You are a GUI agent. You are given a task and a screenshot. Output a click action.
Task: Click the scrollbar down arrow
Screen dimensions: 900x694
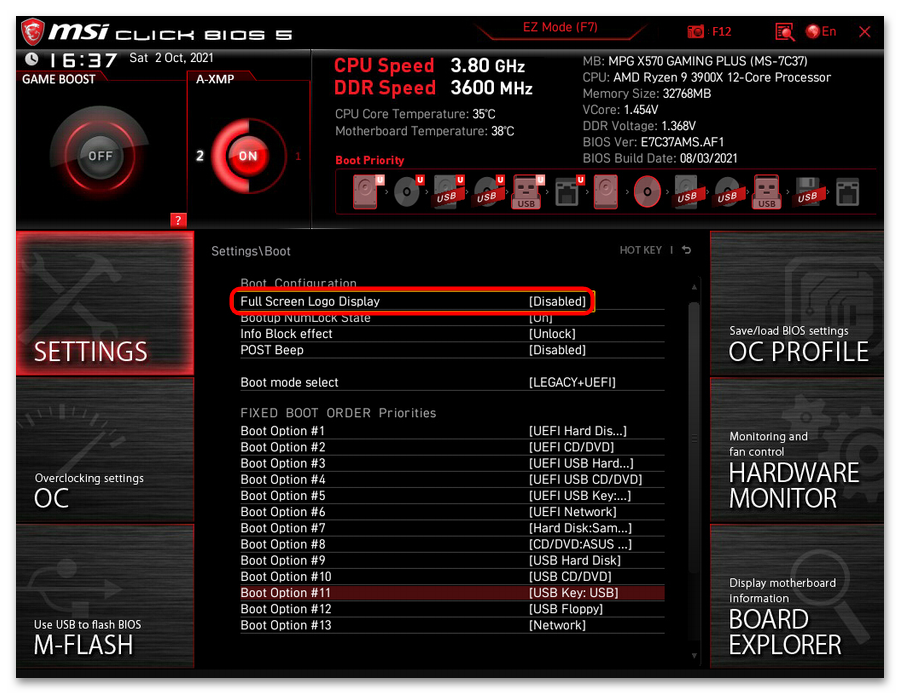coord(694,655)
